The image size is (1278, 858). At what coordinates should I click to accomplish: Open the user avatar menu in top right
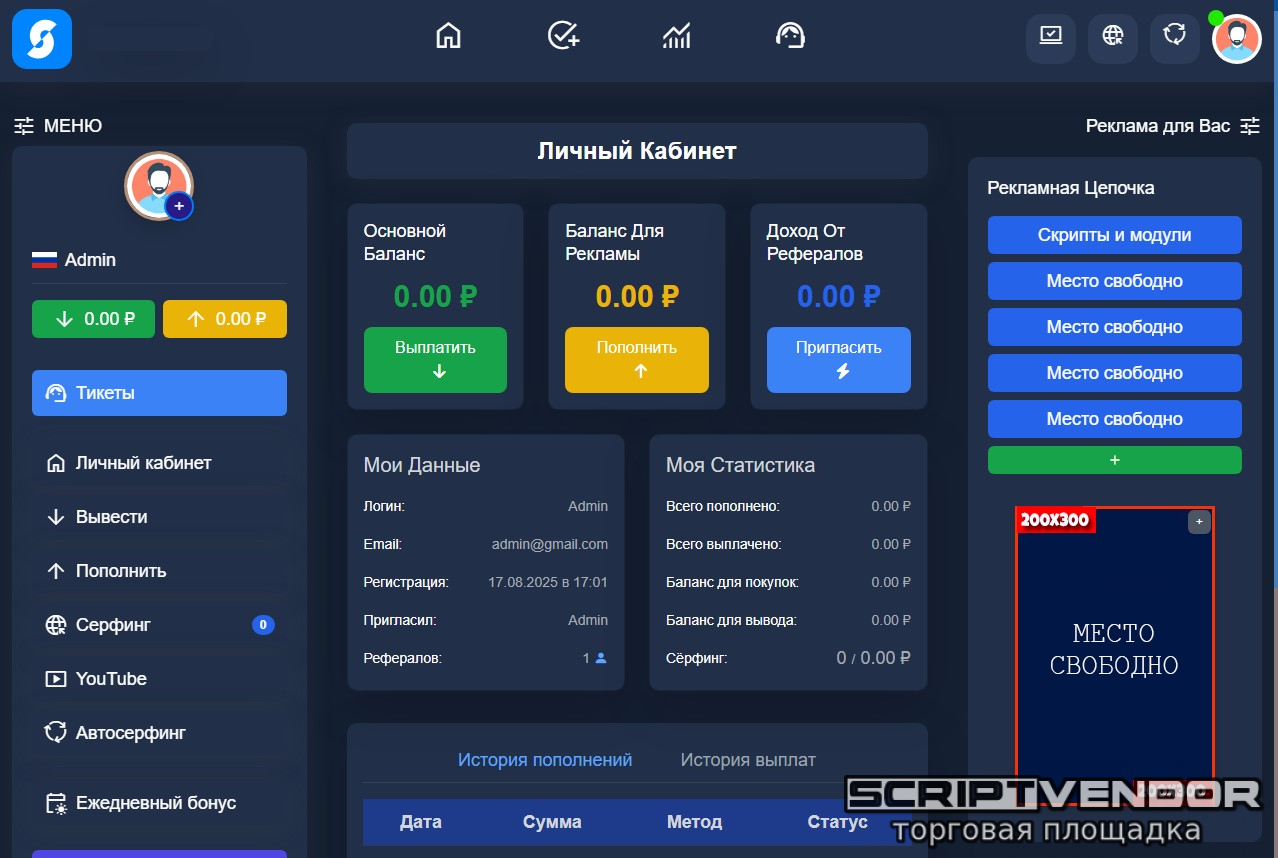tap(1237, 38)
